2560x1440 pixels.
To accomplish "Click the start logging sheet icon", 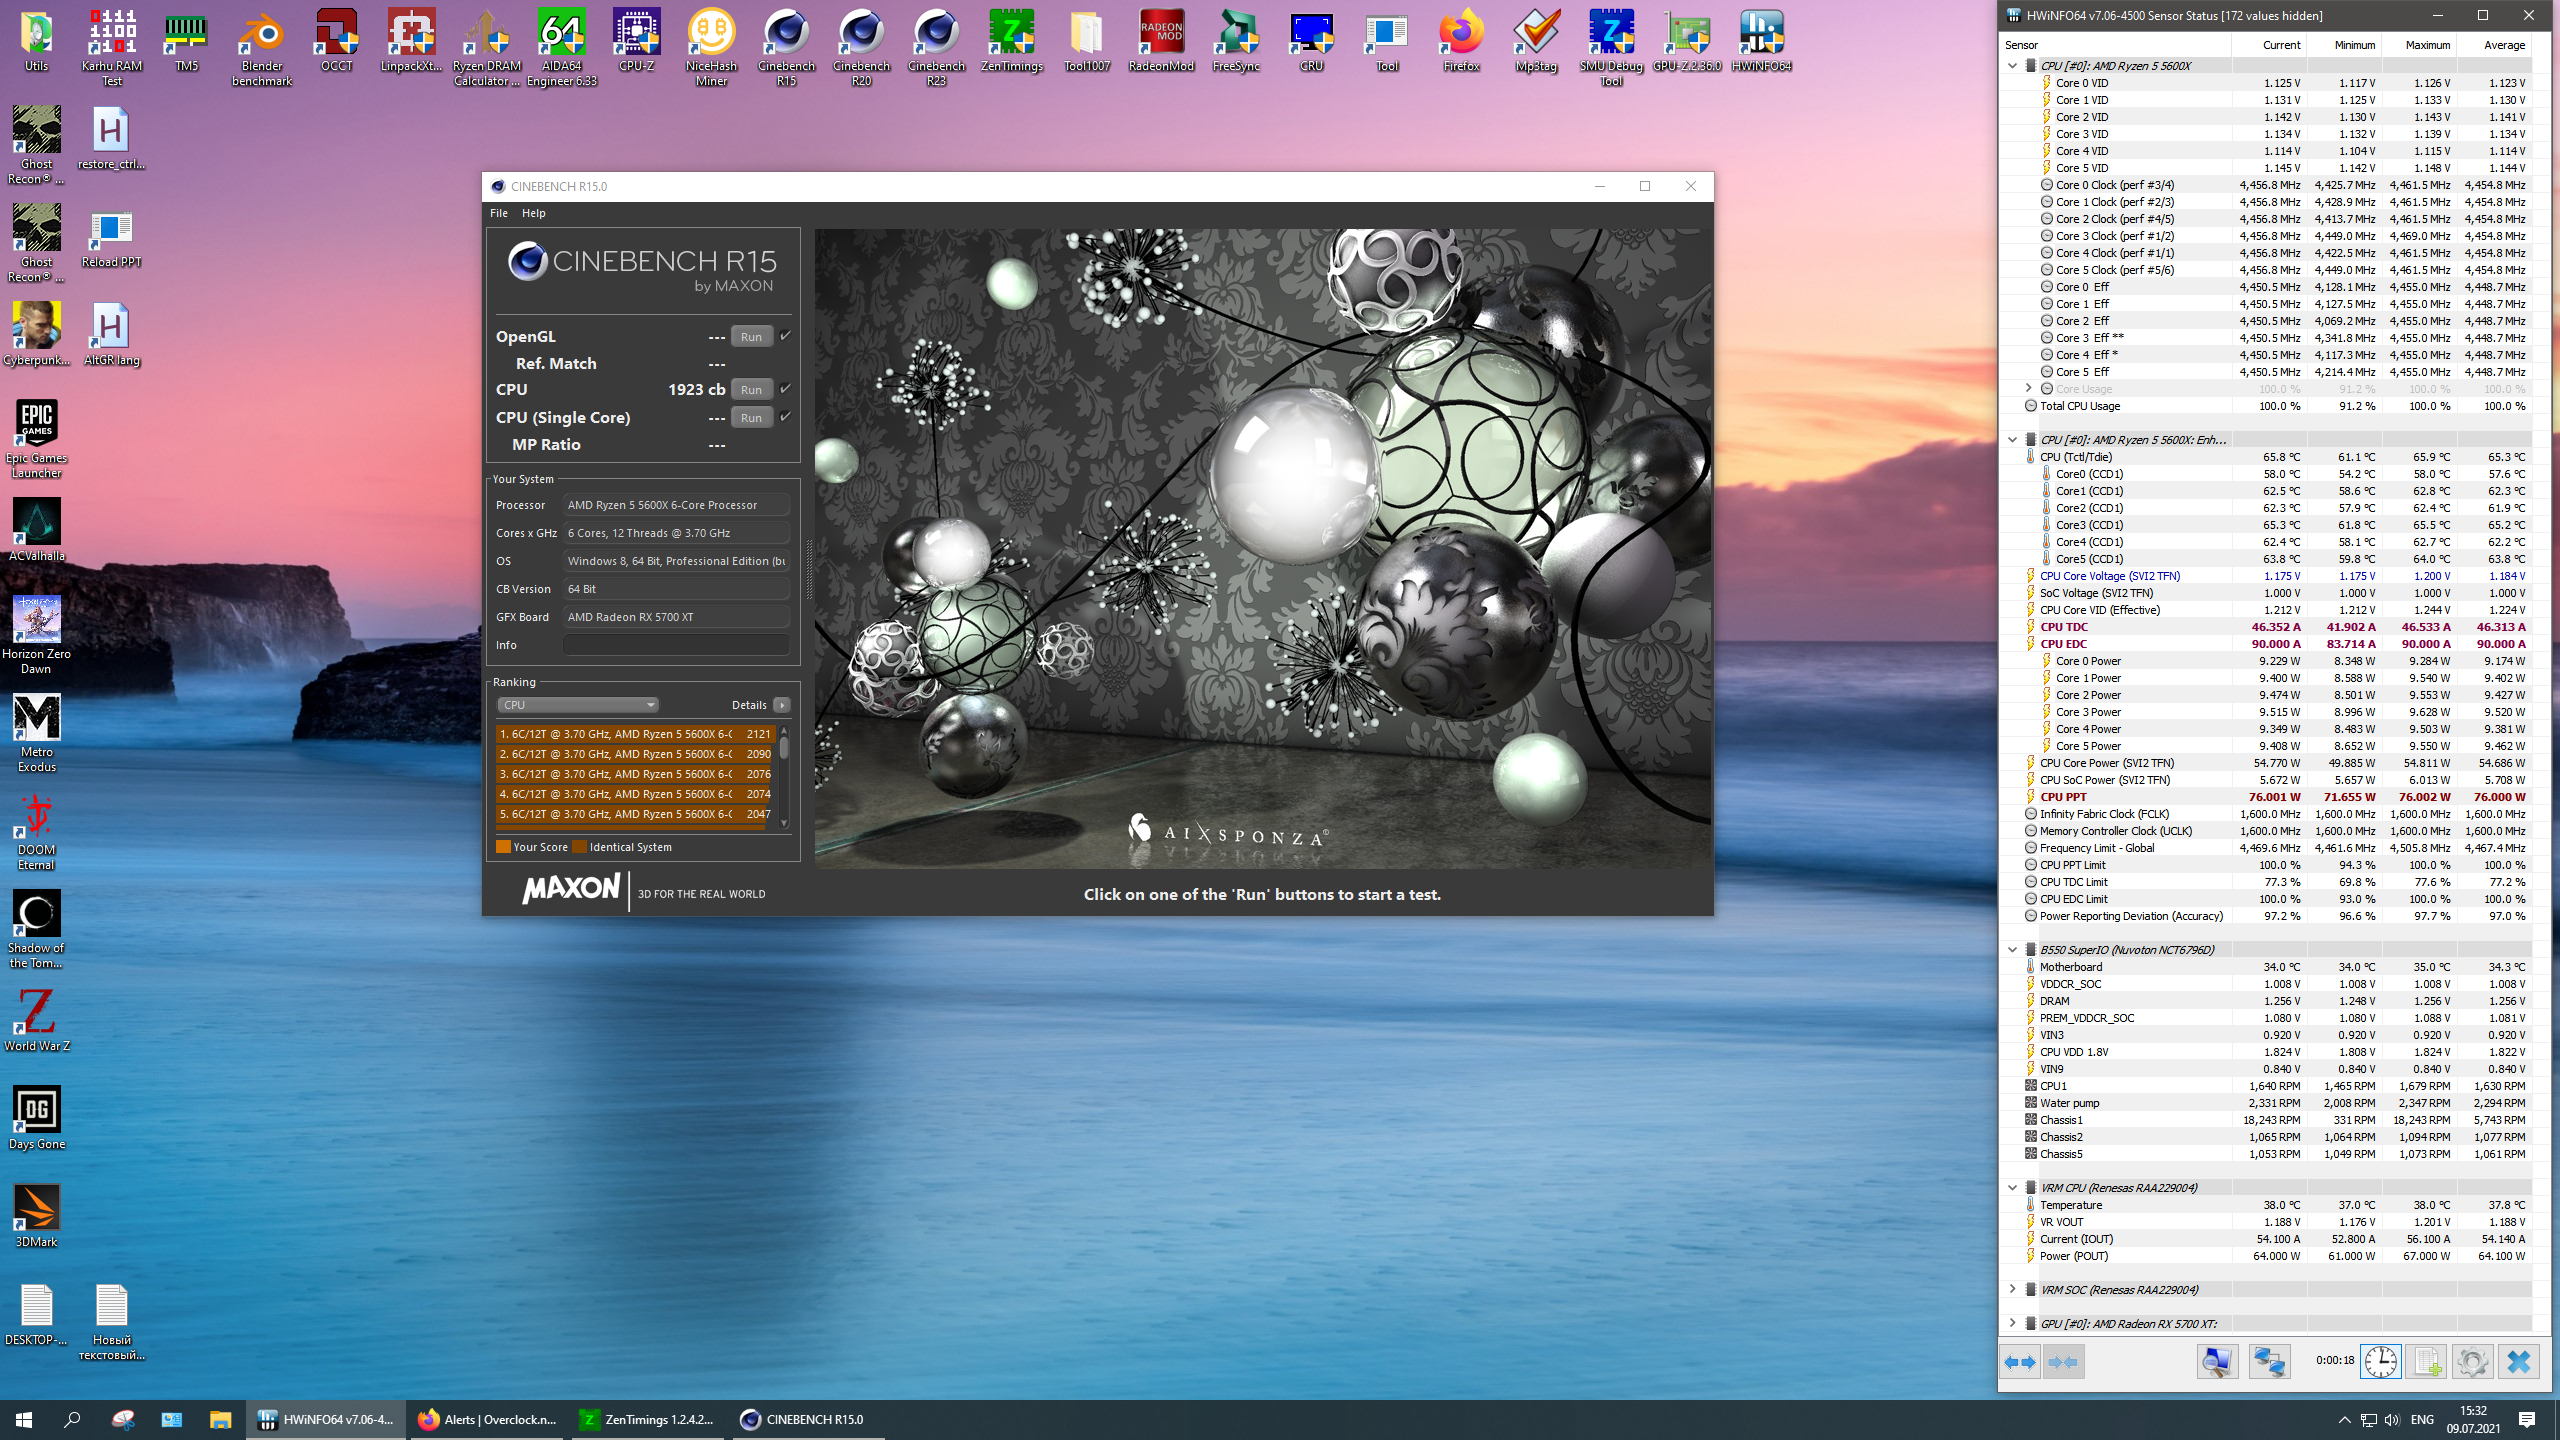I will pos(2427,1362).
